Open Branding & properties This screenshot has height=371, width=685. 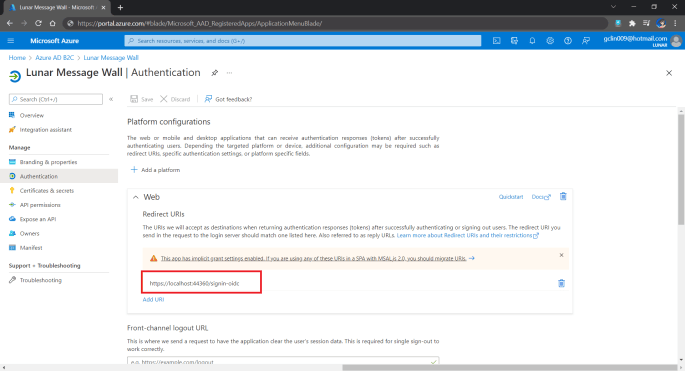[x=48, y=162]
